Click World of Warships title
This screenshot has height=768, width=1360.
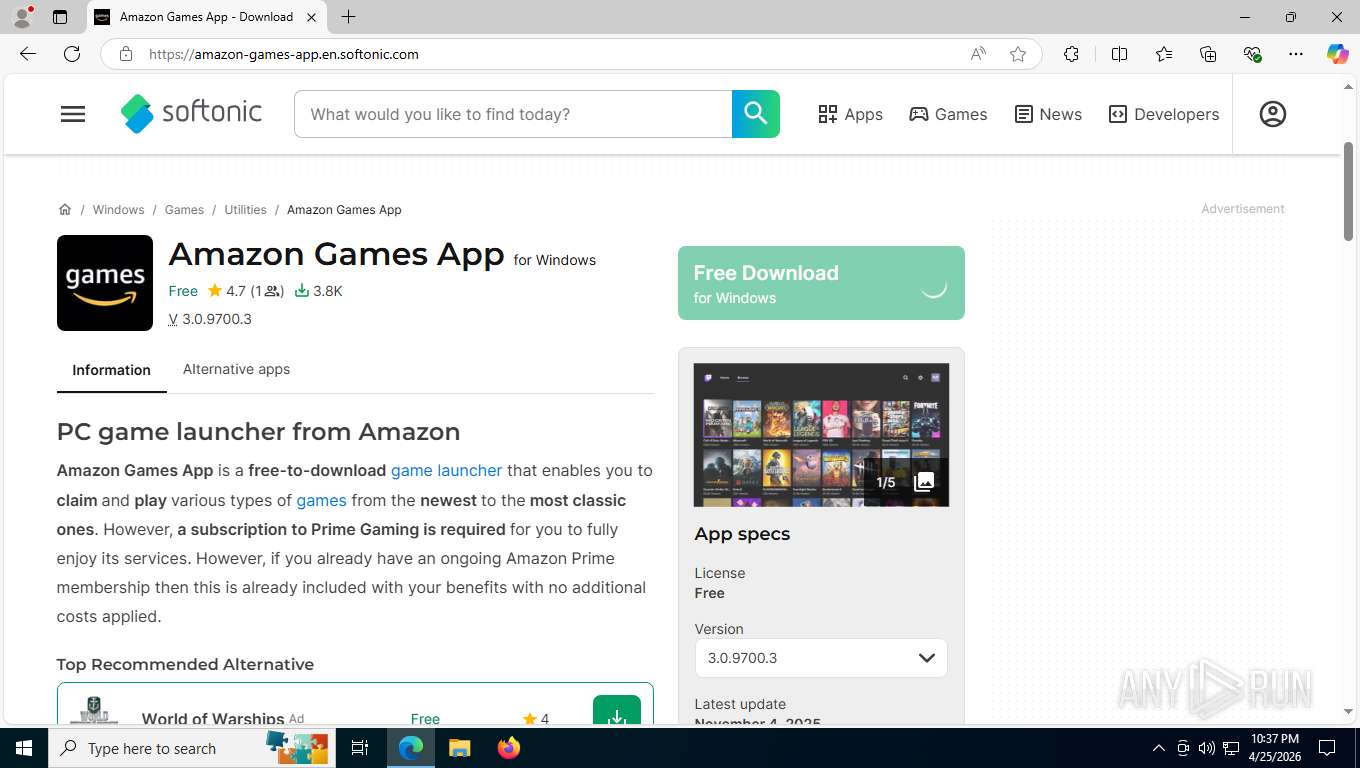click(x=213, y=718)
